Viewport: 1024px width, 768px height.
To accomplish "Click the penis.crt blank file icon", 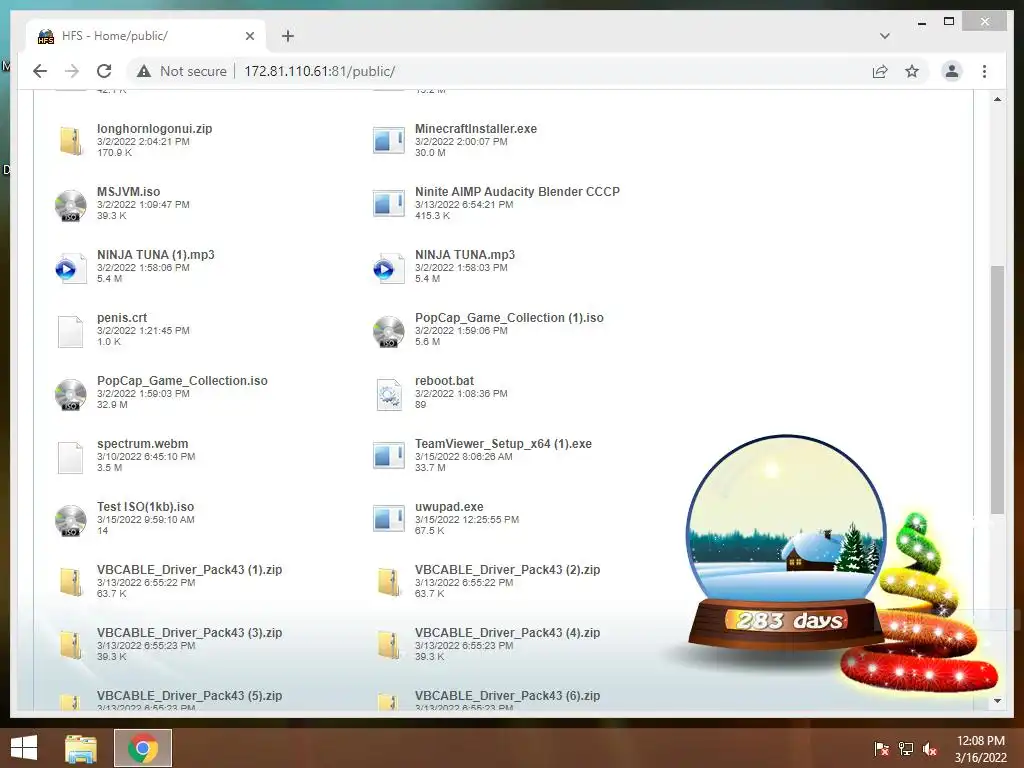I will pos(71,332).
